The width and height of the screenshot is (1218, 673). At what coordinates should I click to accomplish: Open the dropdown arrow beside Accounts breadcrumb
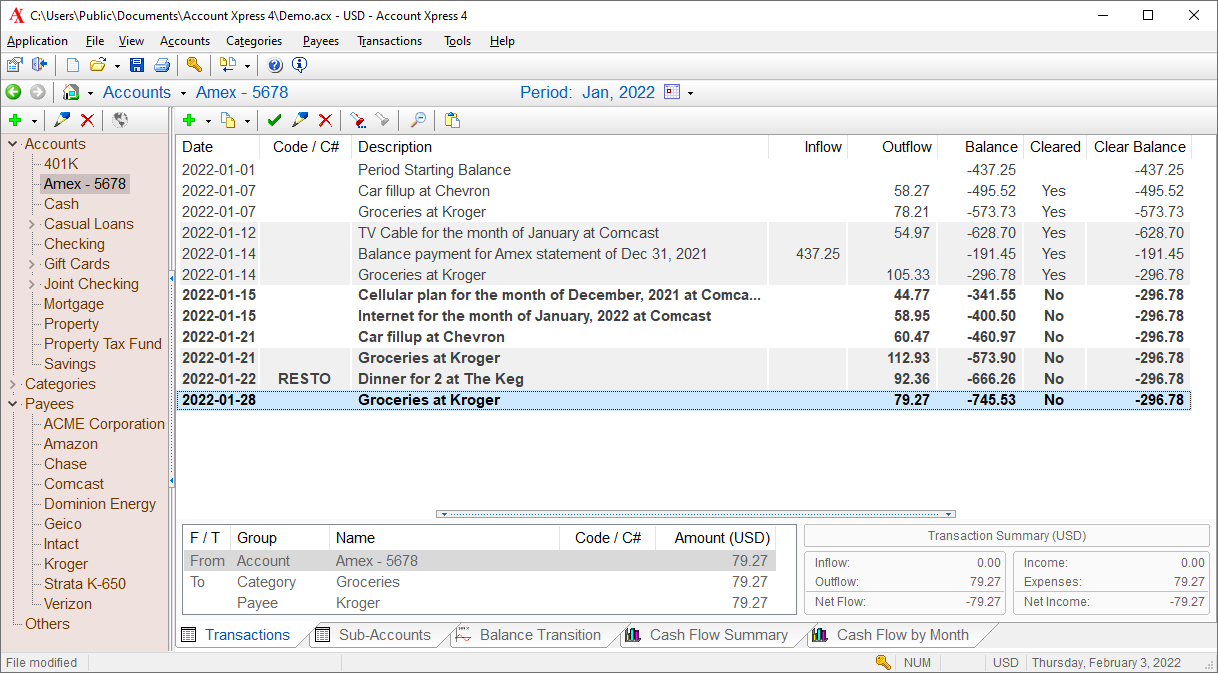183,93
